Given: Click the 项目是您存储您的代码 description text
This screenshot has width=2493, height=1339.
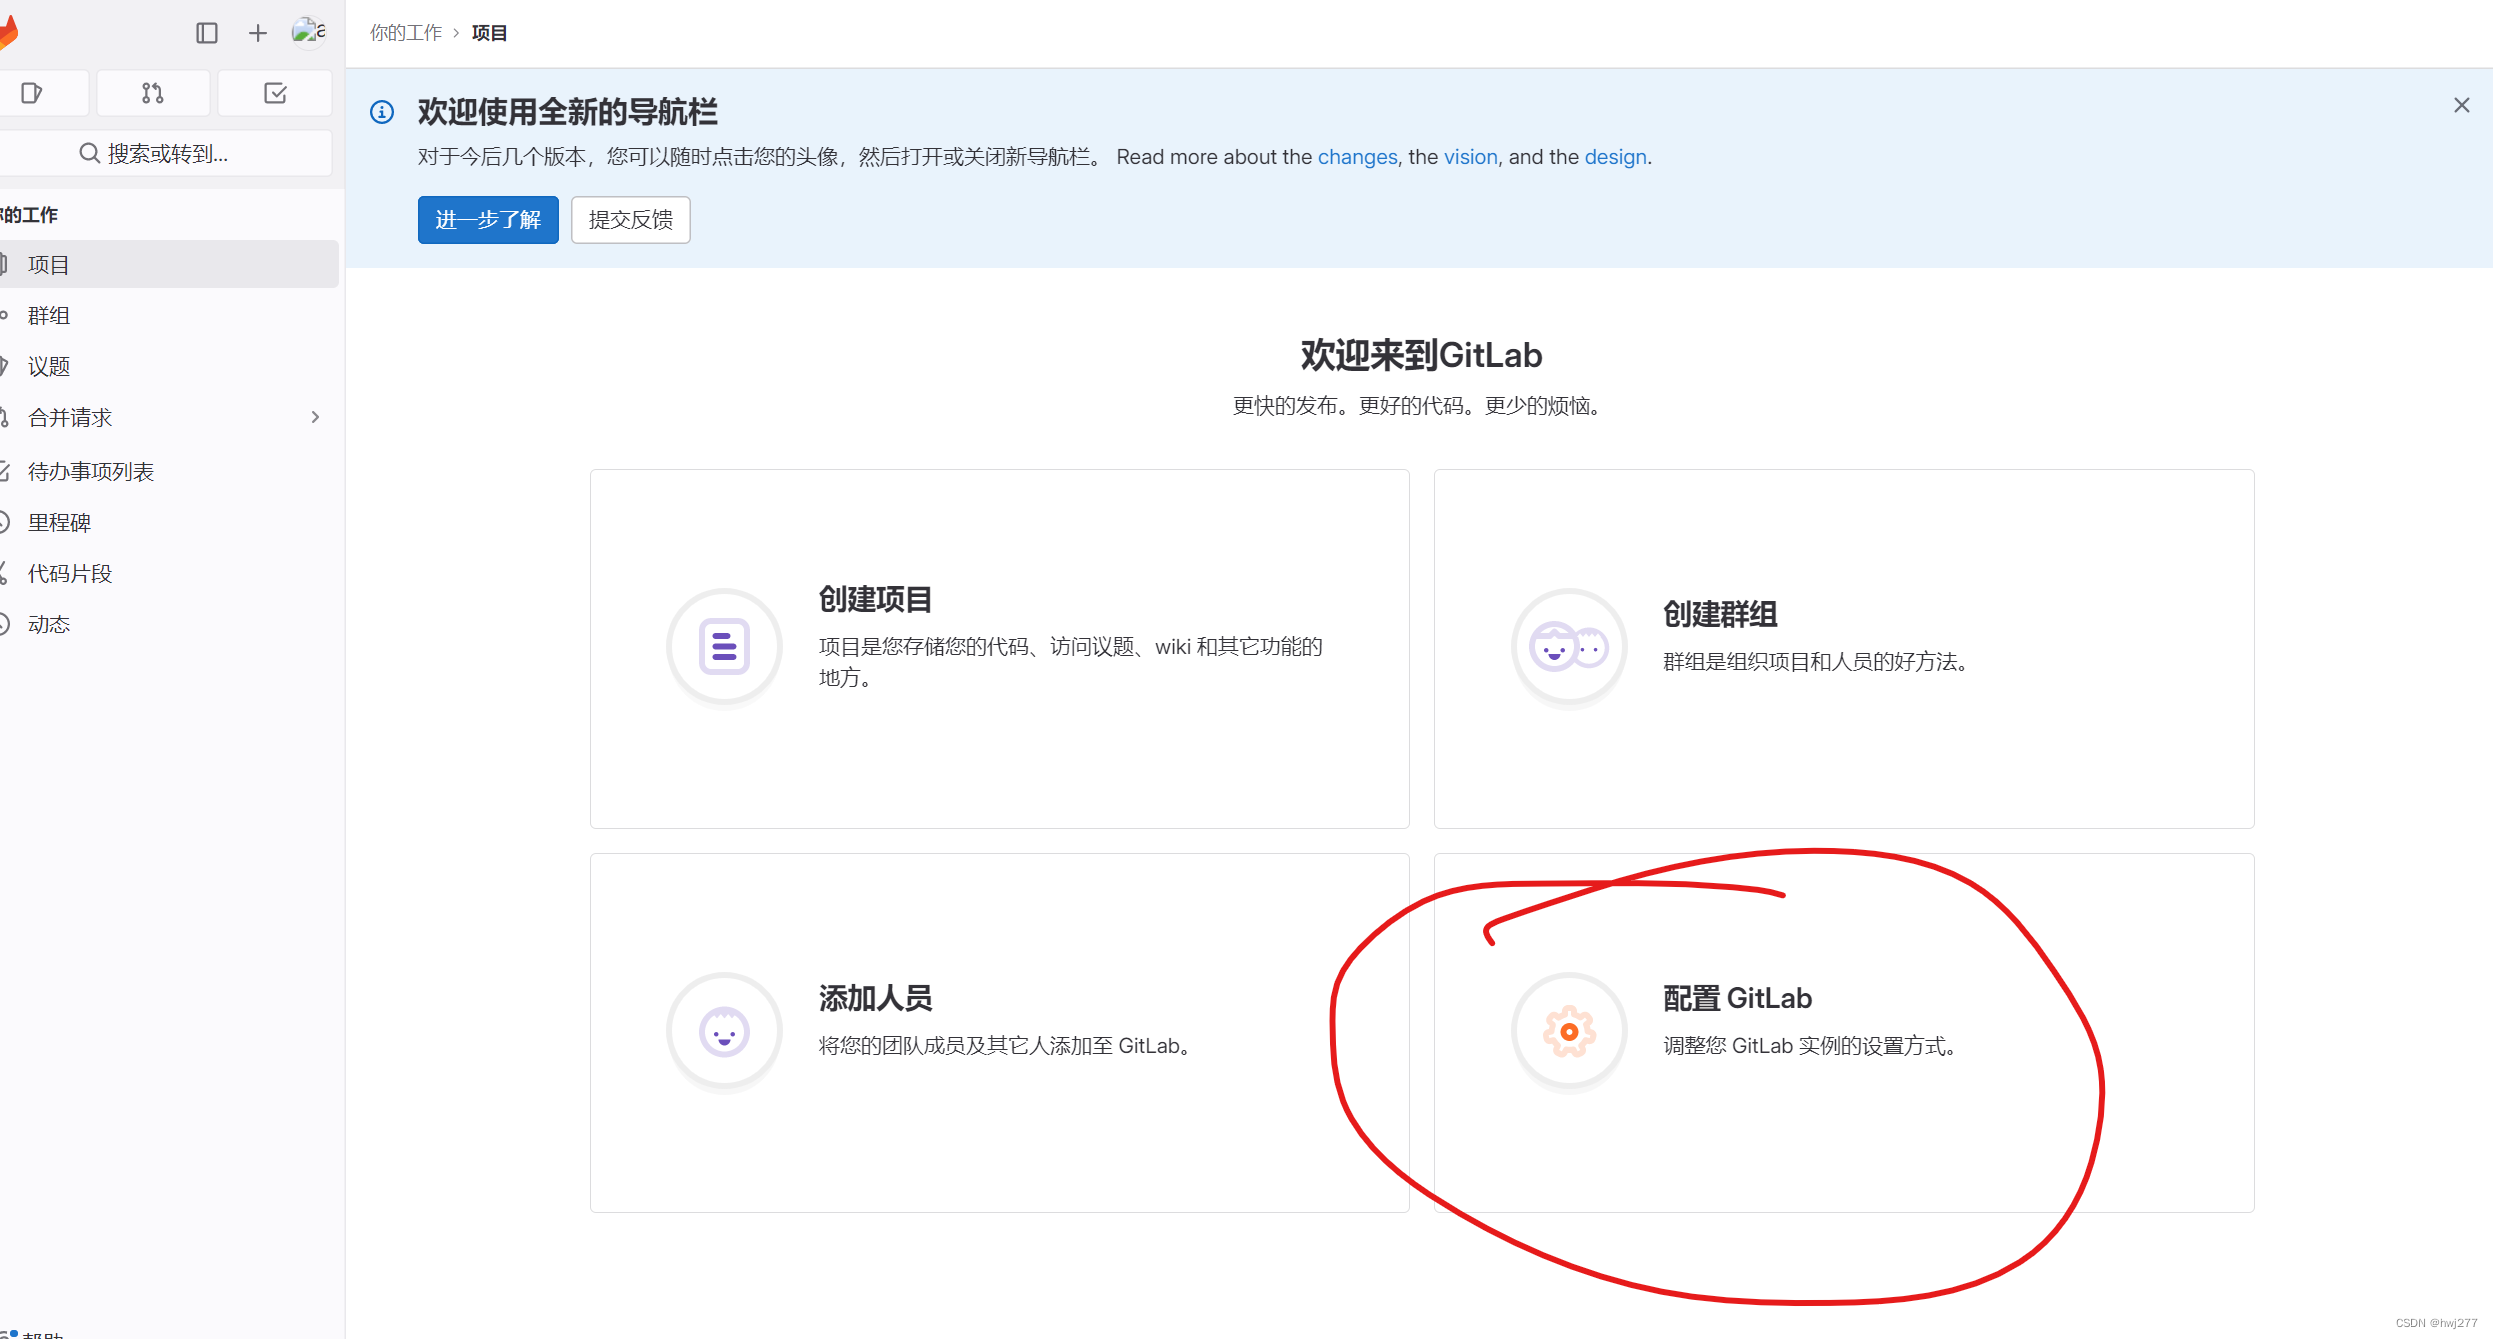Looking at the screenshot, I should [1071, 662].
